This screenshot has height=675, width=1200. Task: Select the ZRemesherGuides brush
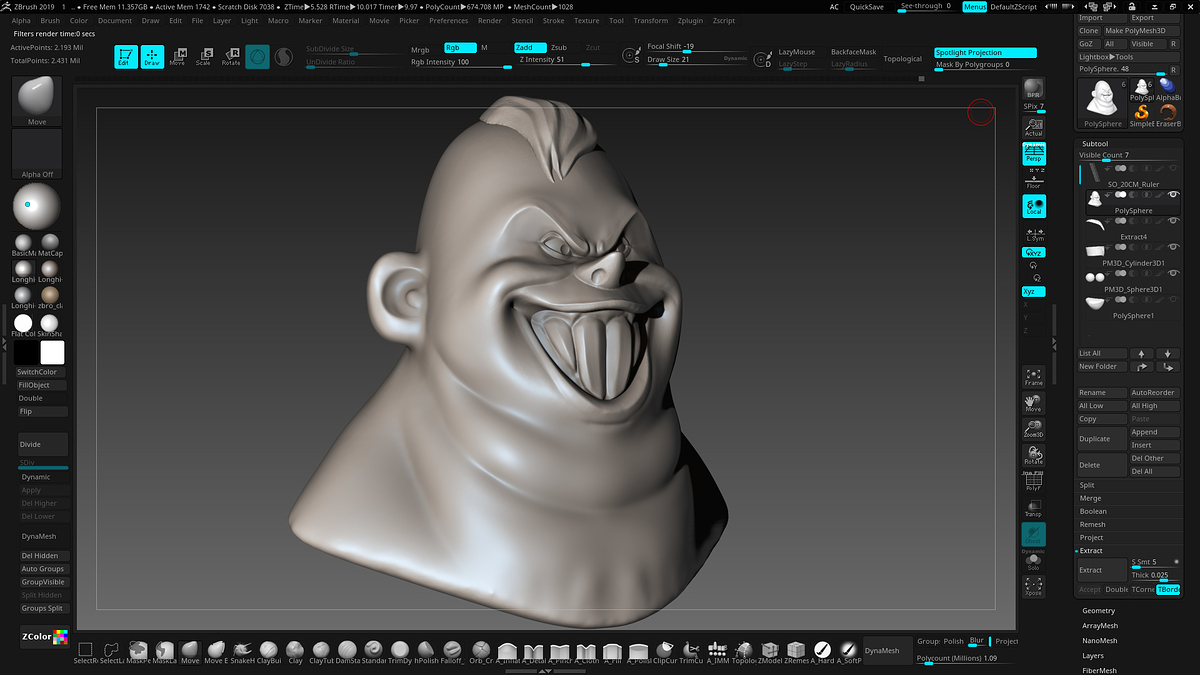(796, 651)
